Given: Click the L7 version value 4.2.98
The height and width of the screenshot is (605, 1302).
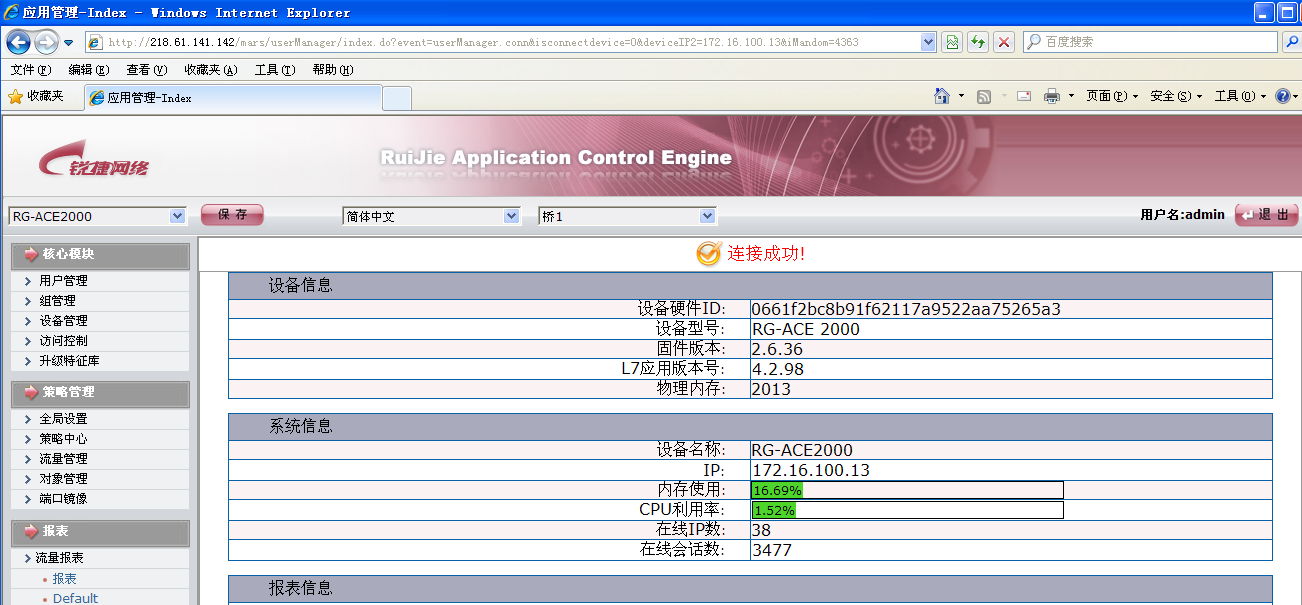Looking at the screenshot, I should point(777,369).
